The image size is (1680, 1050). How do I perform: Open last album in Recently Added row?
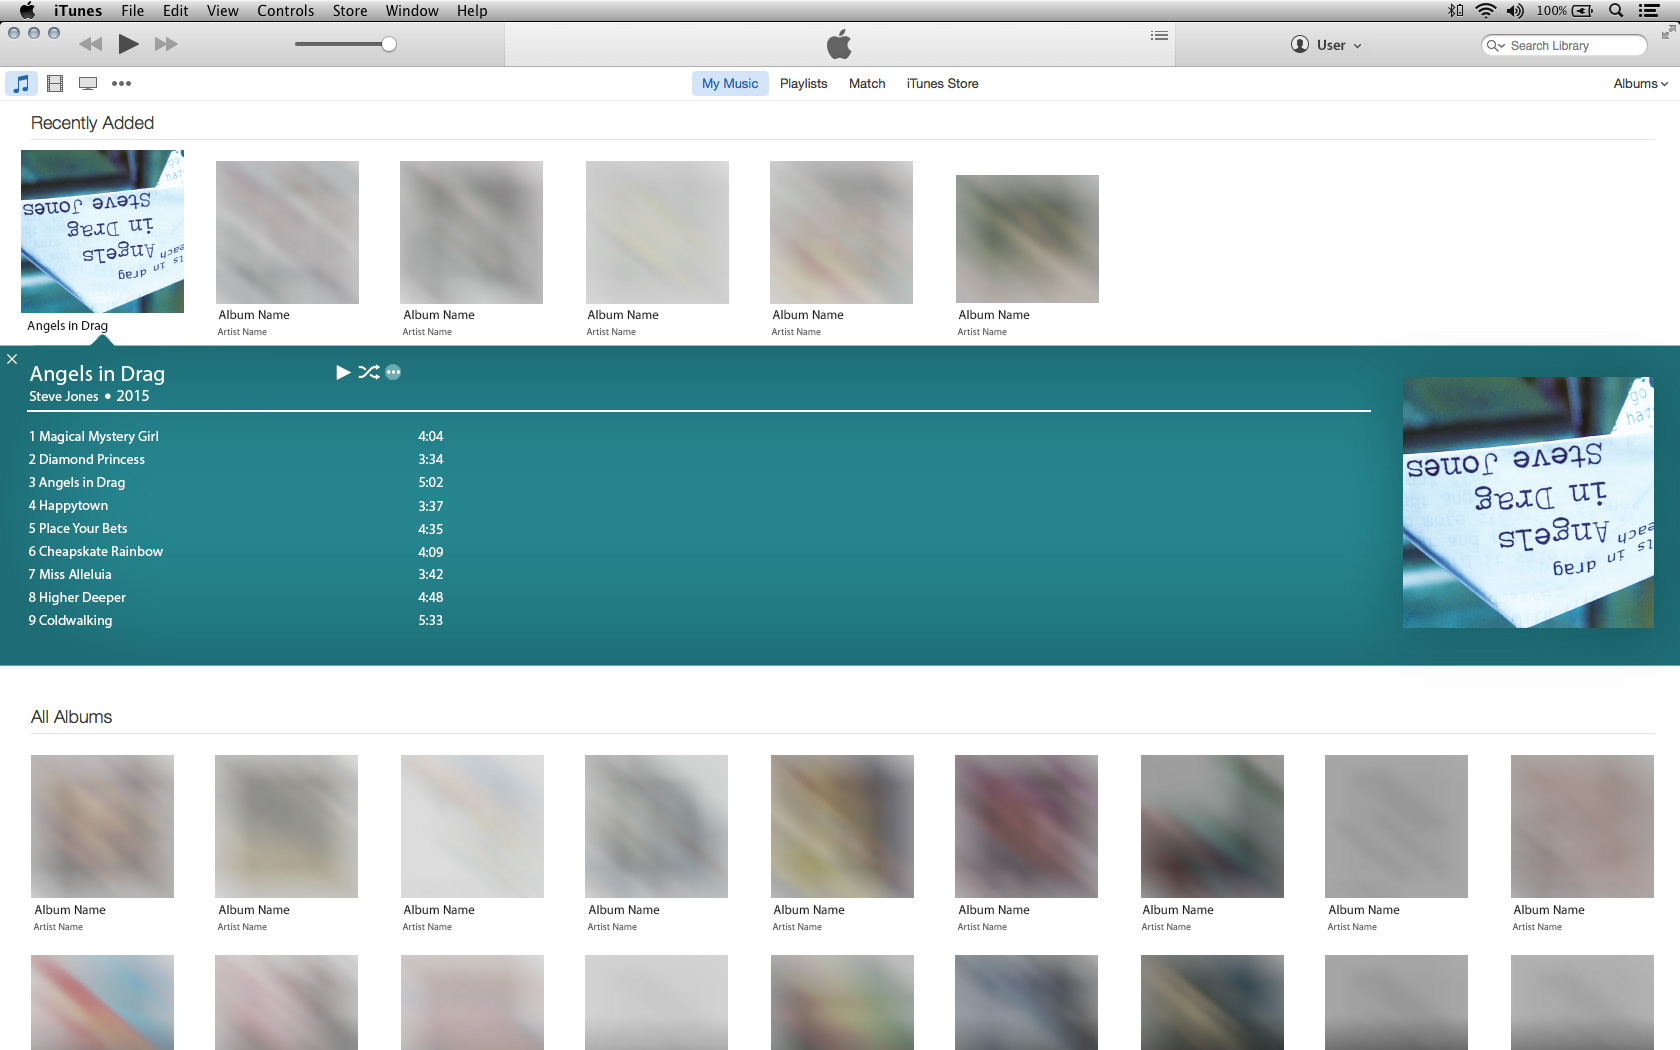point(1027,239)
